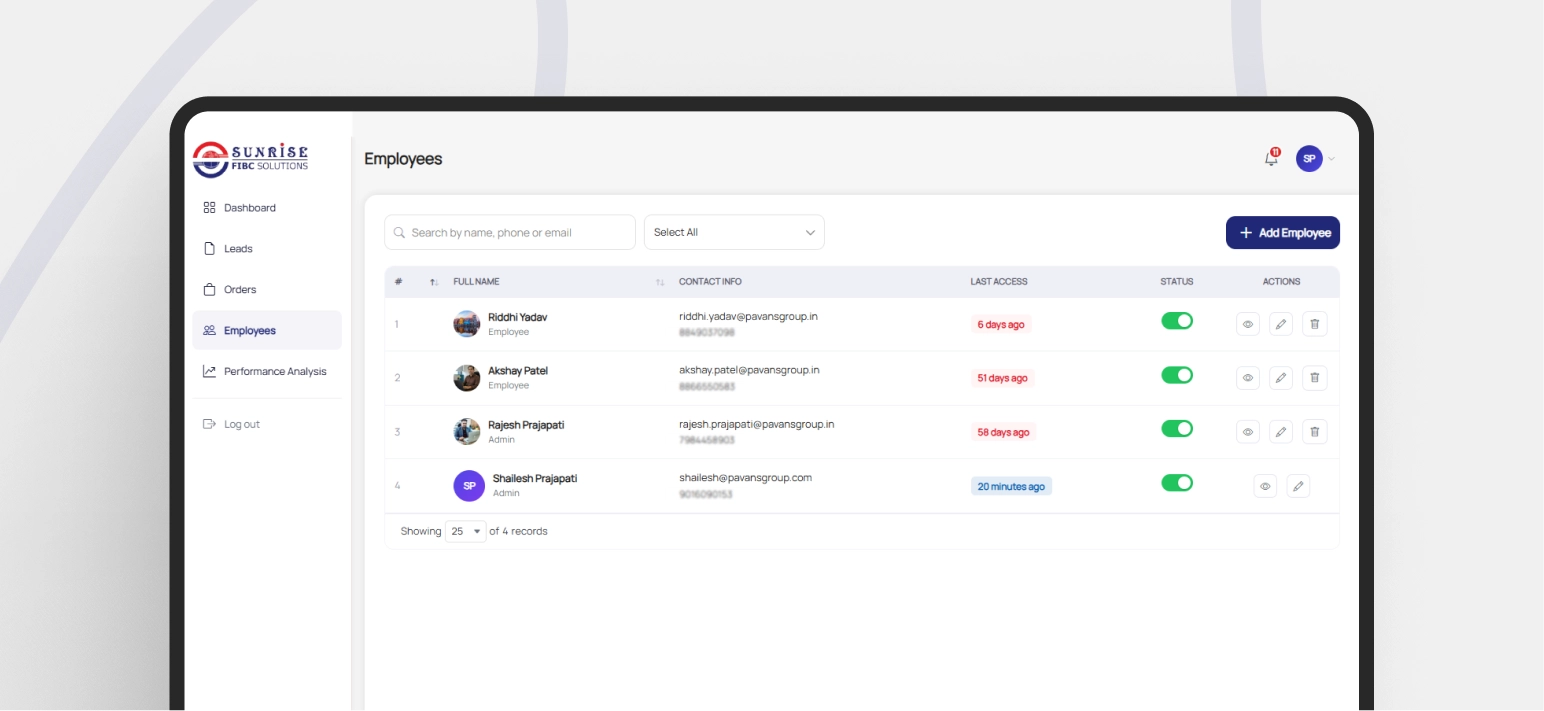
Task: View Riddhi Yadav details via eye icon
Action: 1248,324
